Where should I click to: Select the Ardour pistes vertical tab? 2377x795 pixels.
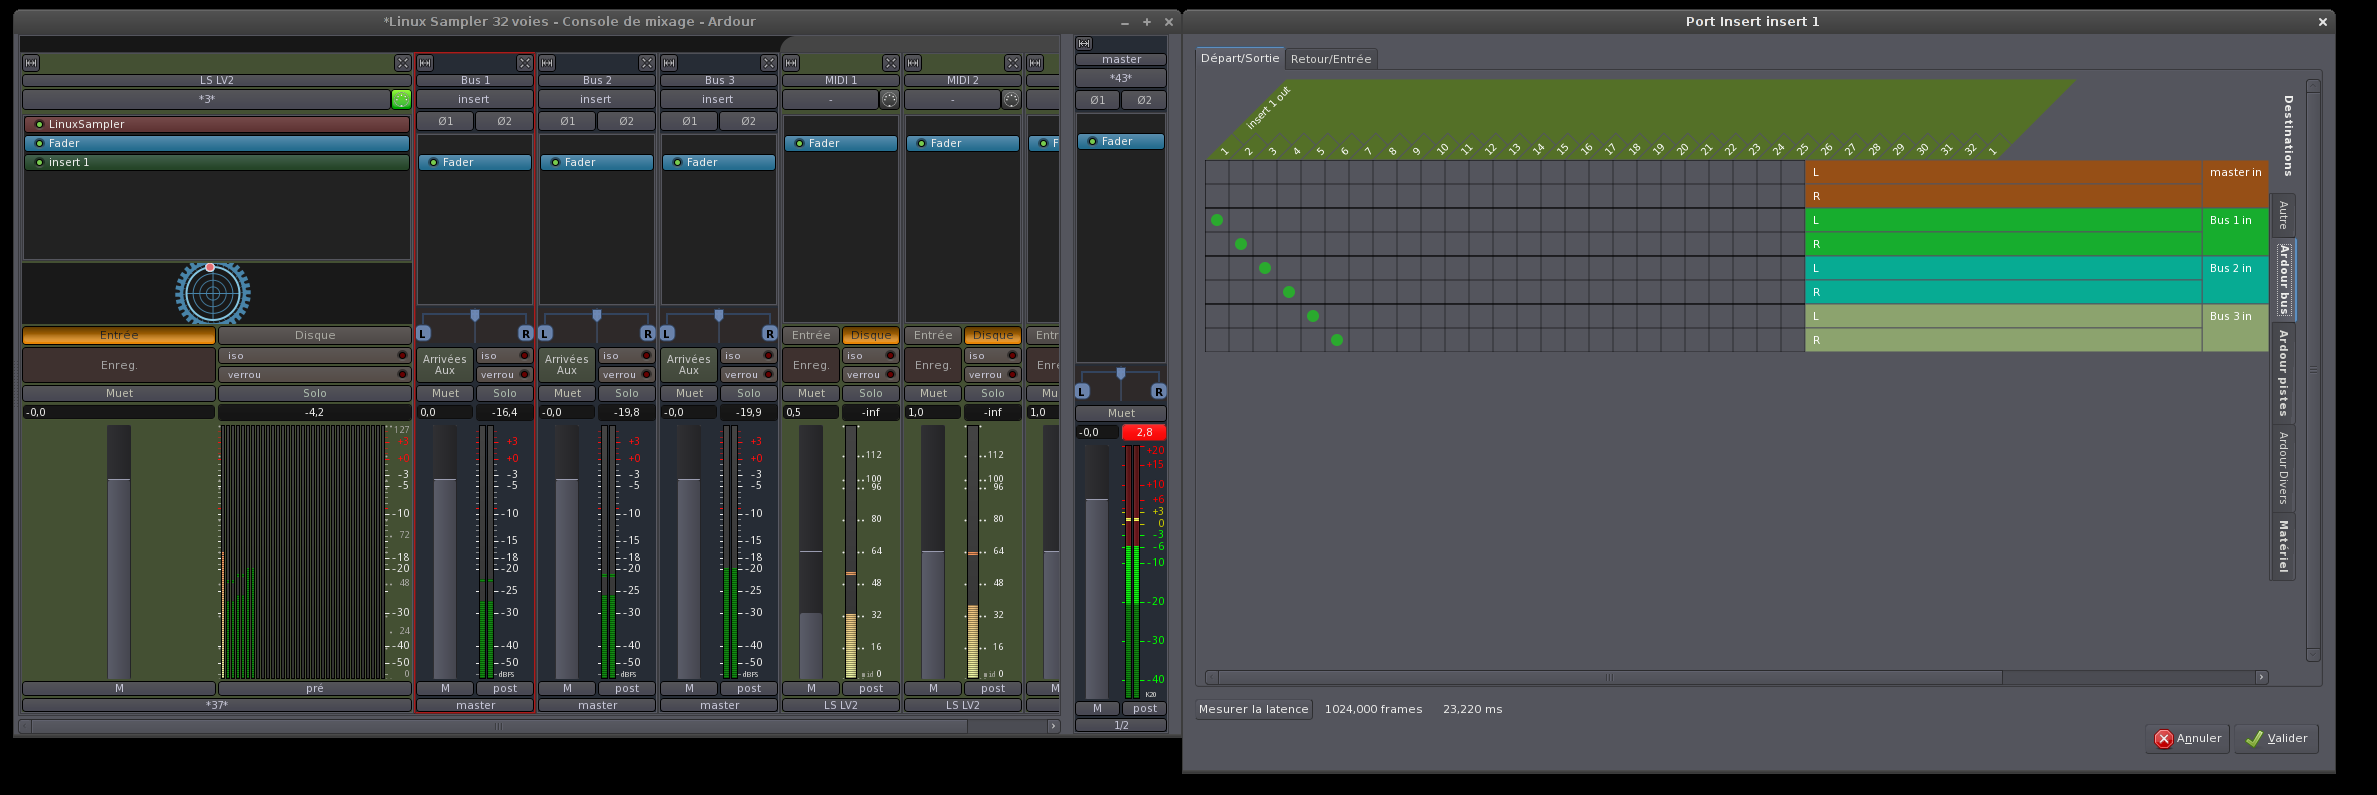tap(2283, 372)
